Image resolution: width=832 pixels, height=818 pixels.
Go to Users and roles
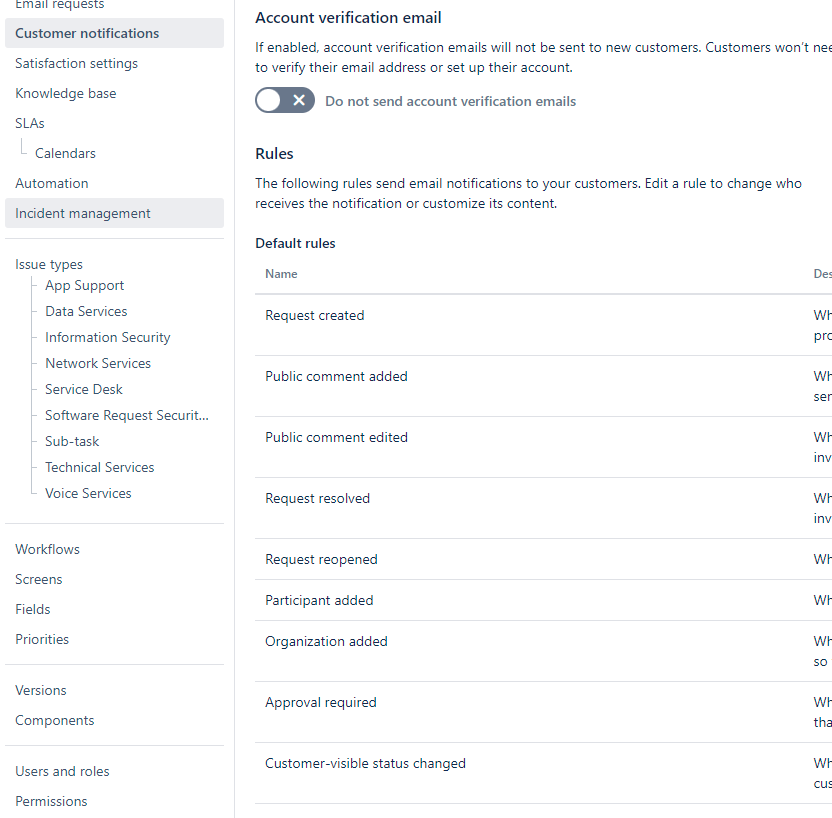pyautogui.click(x=62, y=771)
